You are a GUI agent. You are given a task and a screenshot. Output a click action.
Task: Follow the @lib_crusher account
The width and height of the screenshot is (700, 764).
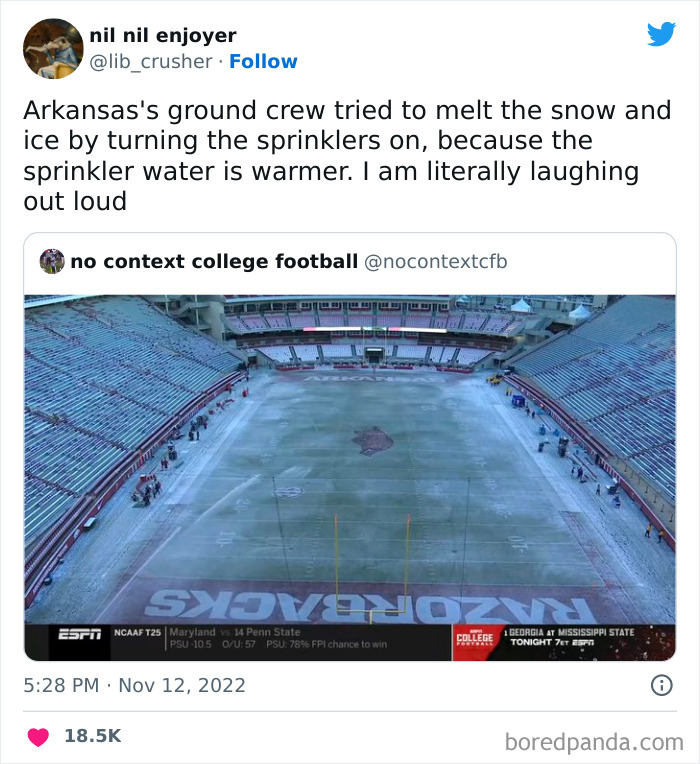[263, 62]
